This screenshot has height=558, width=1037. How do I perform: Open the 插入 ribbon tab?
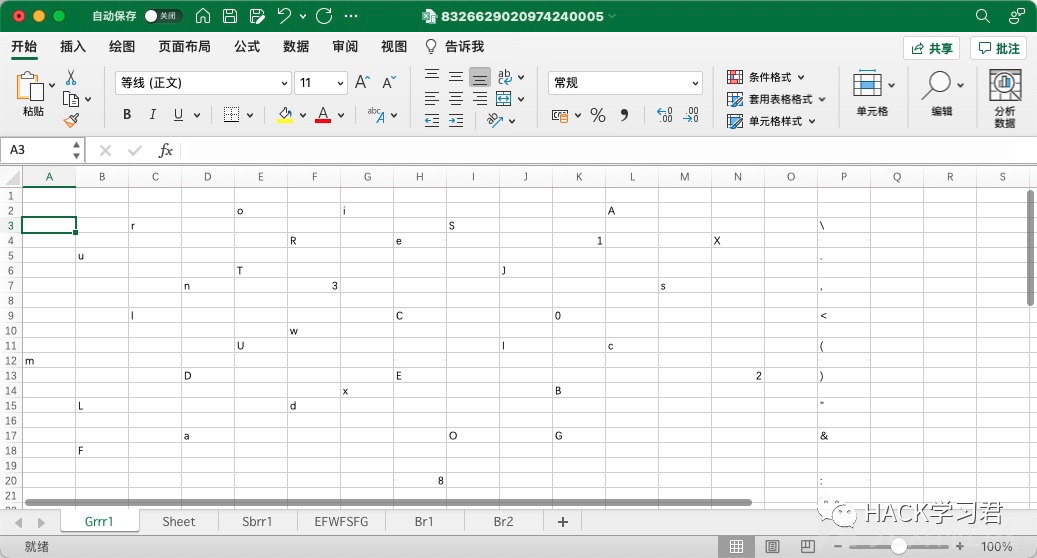(x=73, y=46)
